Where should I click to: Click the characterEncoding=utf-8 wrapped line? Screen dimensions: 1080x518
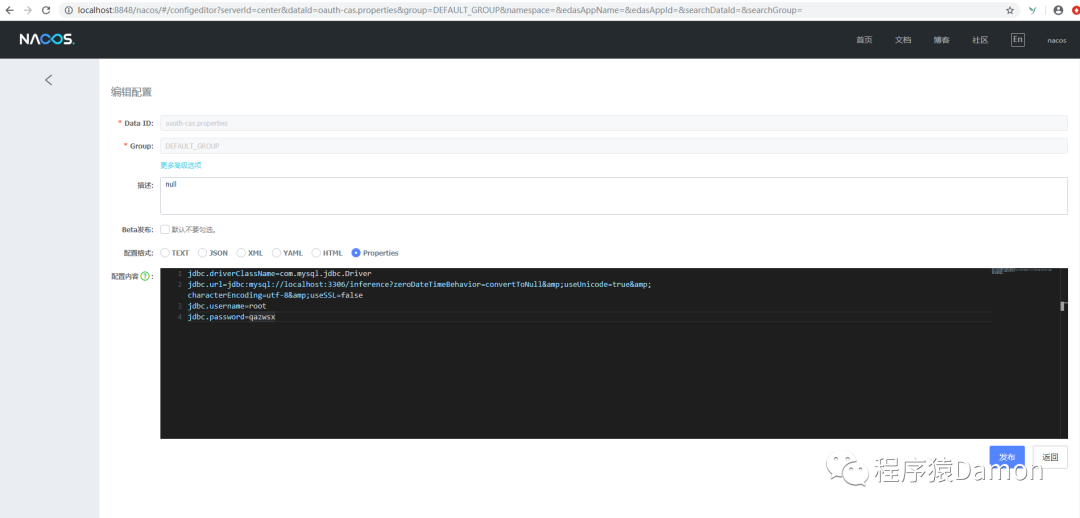pyautogui.click(x=275, y=295)
